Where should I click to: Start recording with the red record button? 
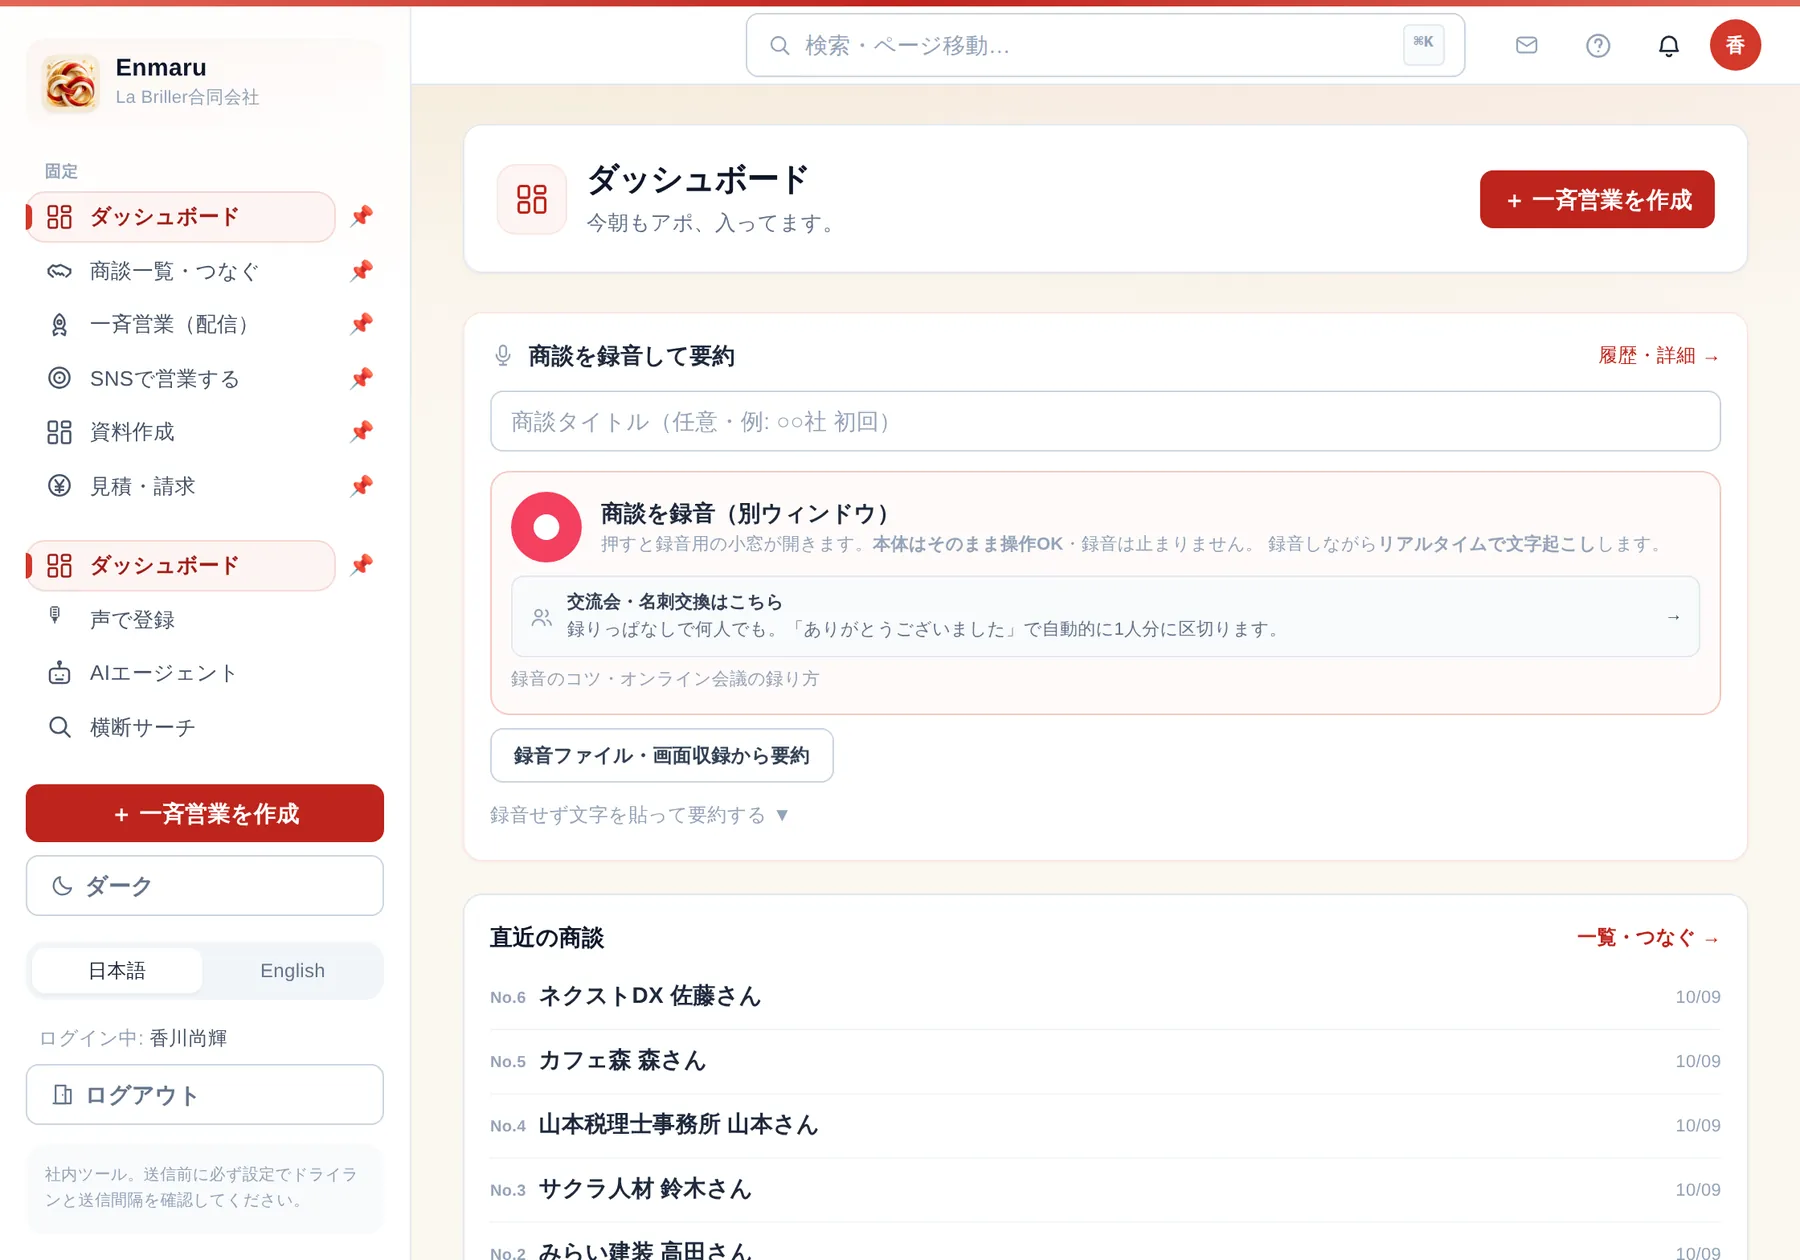pos(546,527)
